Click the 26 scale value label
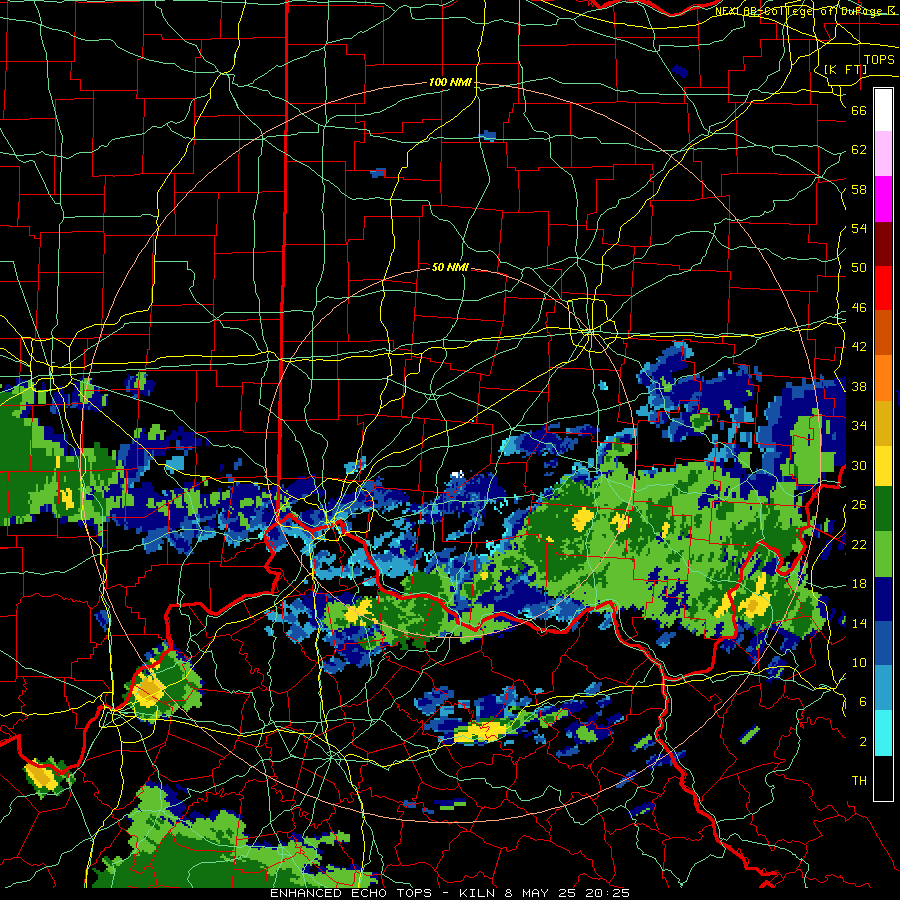The height and width of the screenshot is (900, 900). (859, 505)
